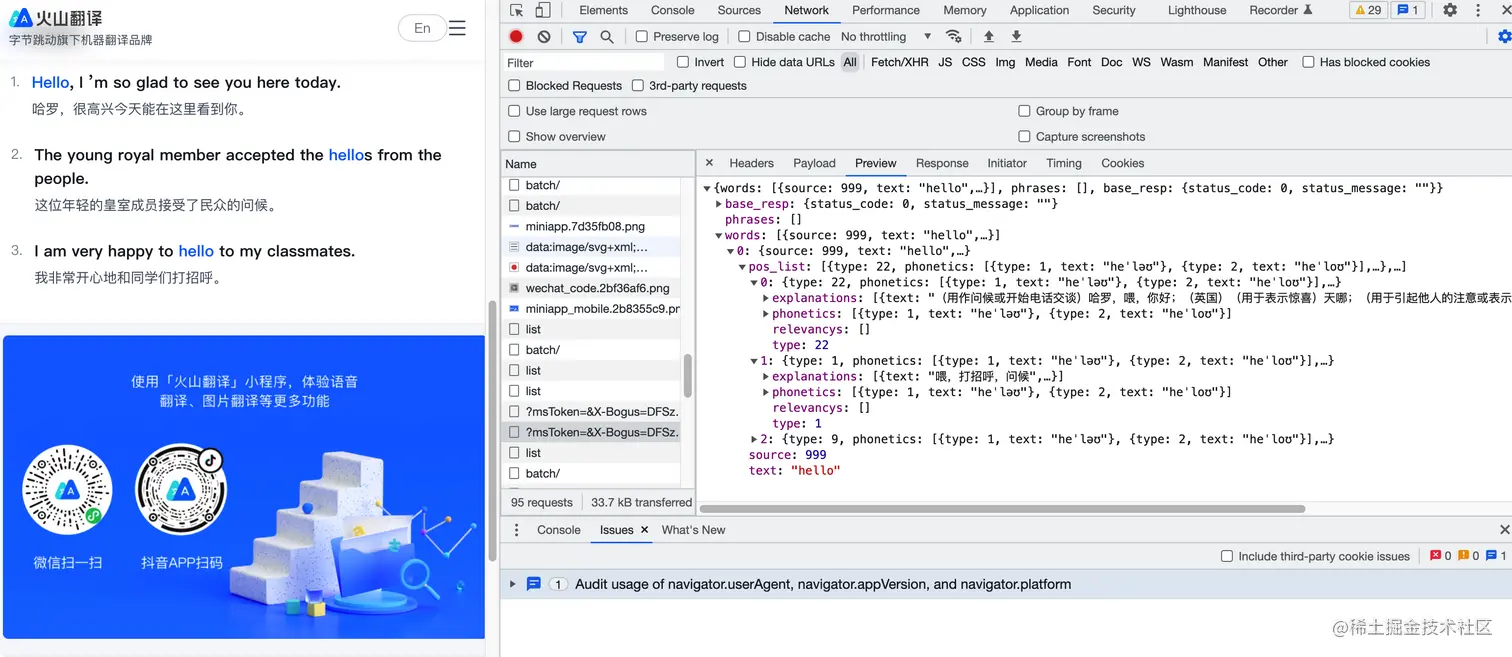Switch to the Elements panel tab

(x=603, y=10)
